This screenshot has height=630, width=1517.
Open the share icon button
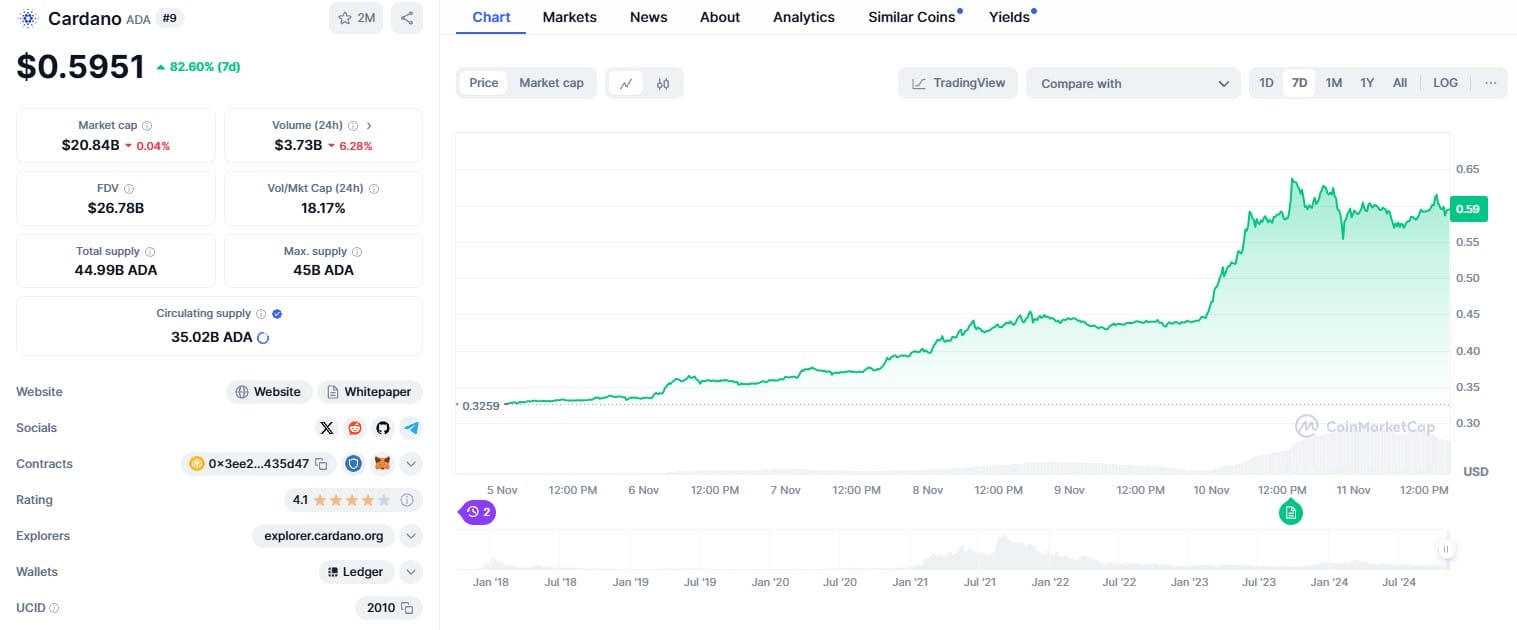(406, 18)
